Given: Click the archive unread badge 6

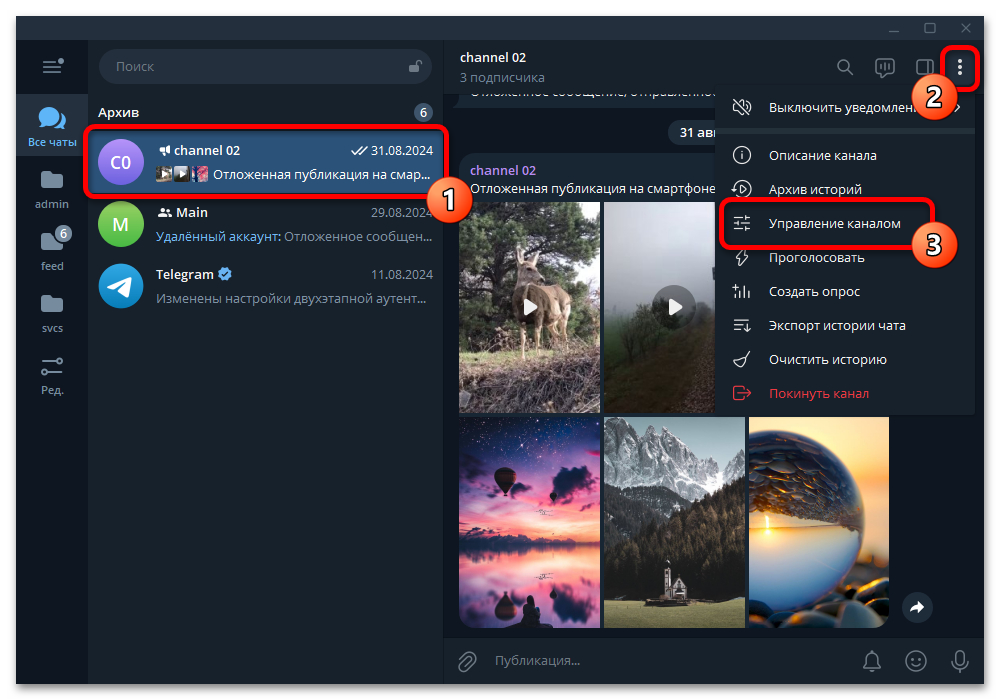Looking at the screenshot, I should tap(423, 113).
